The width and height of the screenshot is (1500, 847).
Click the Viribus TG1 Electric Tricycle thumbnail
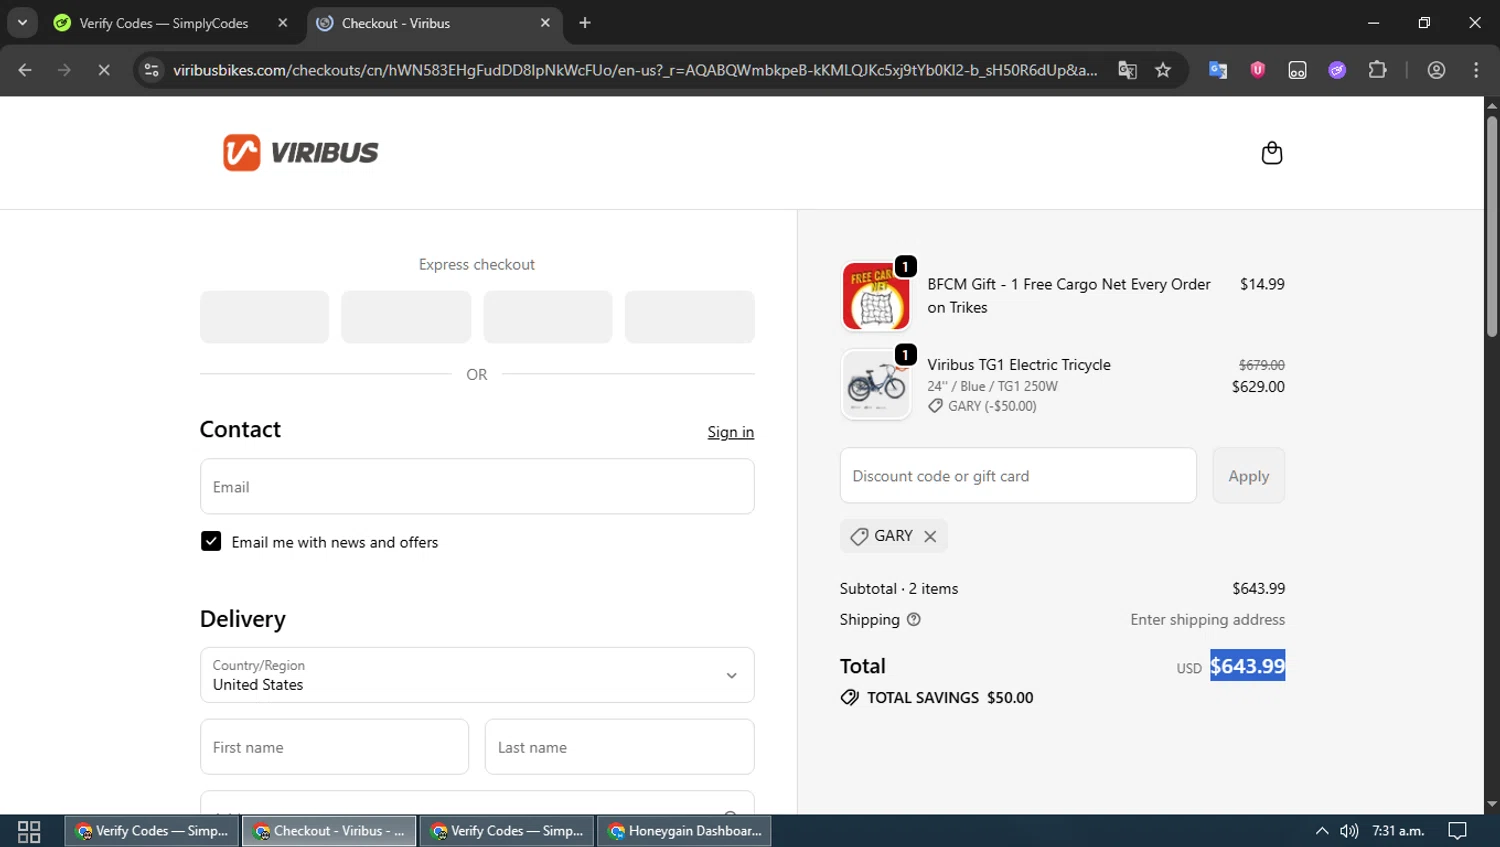click(876, 384)
